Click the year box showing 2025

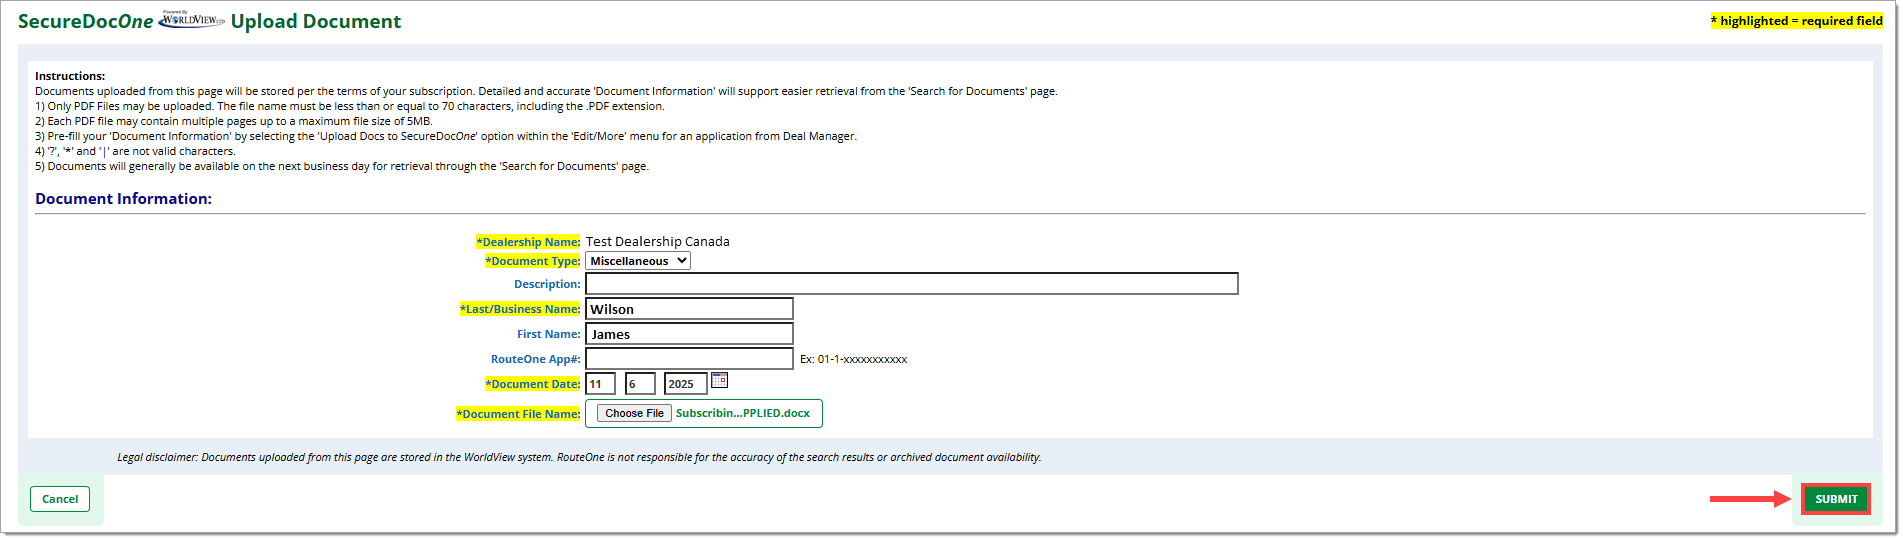pos(685,384)
